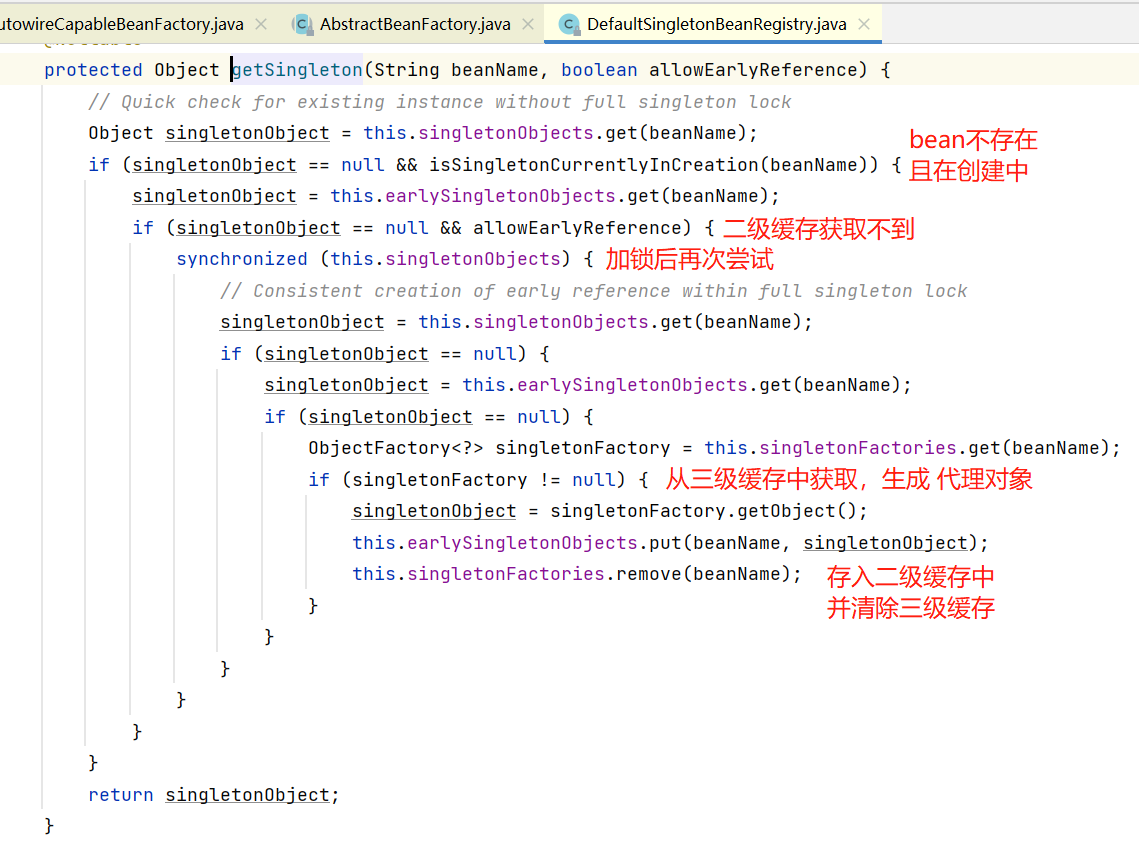Click the return keyword at the bottom

click(x=120, y=795)
